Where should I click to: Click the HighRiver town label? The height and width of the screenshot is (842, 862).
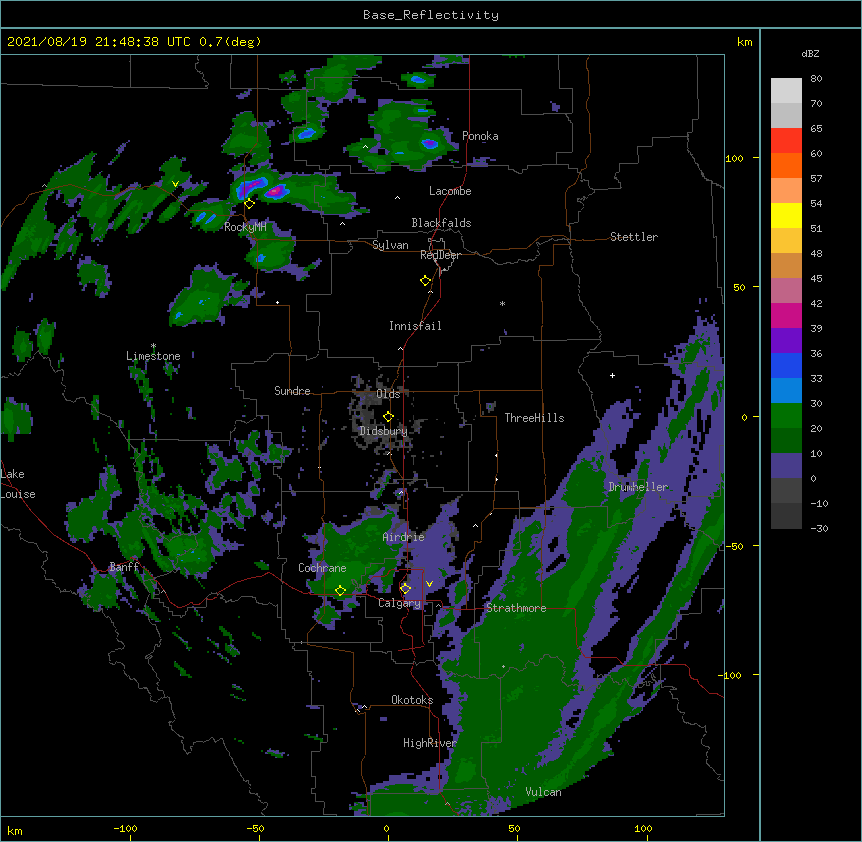tap(430, 743)
